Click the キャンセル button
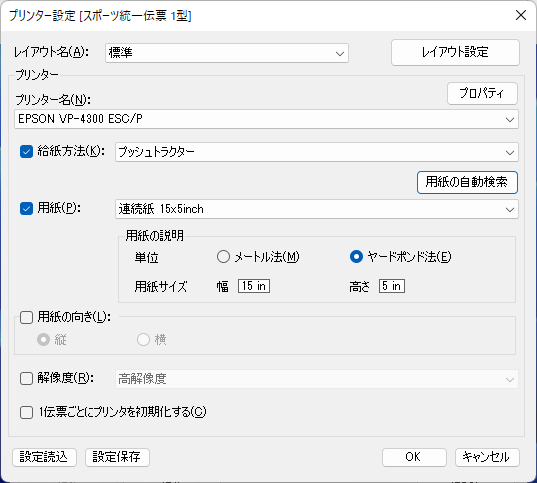Viewport: 537px width, 483px height. [x=487, y=457]
